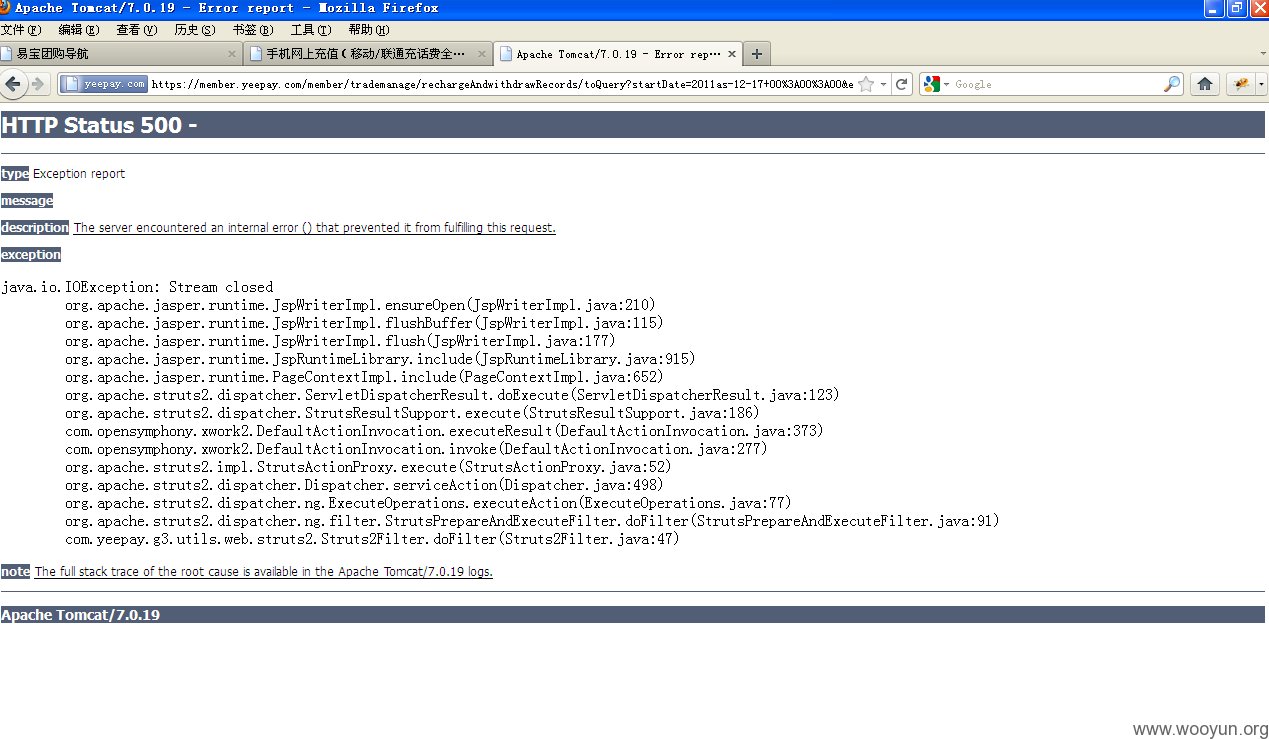
Task: Click the DefaultActionInvocation.invoke stack line
Action: point(416,449)
